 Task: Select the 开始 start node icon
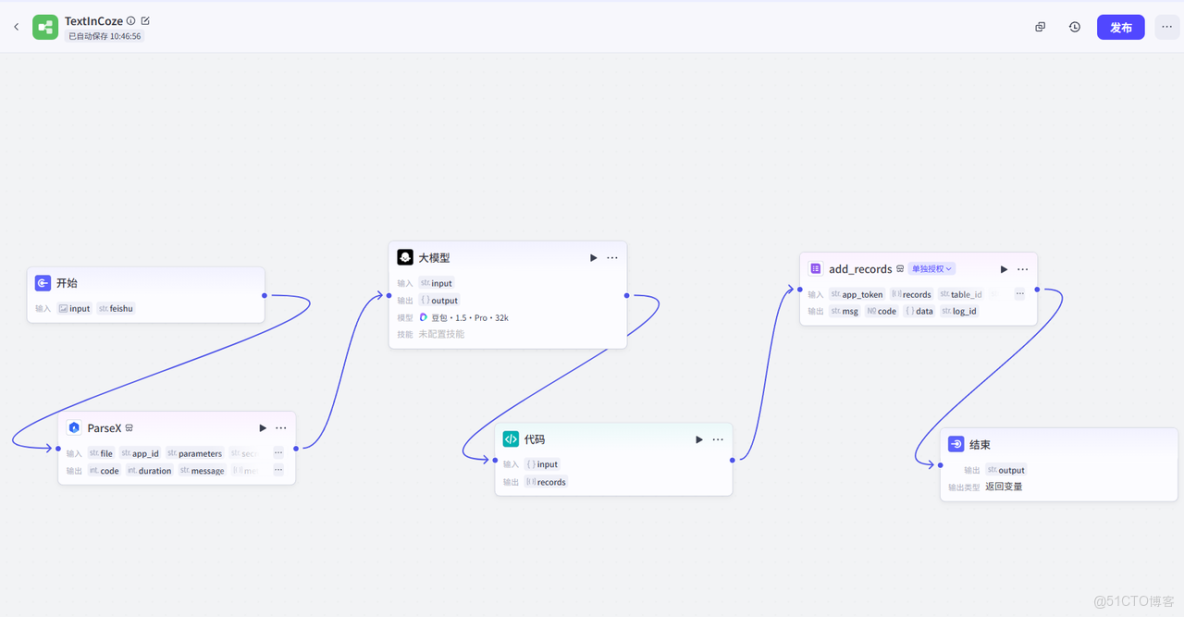43,283
